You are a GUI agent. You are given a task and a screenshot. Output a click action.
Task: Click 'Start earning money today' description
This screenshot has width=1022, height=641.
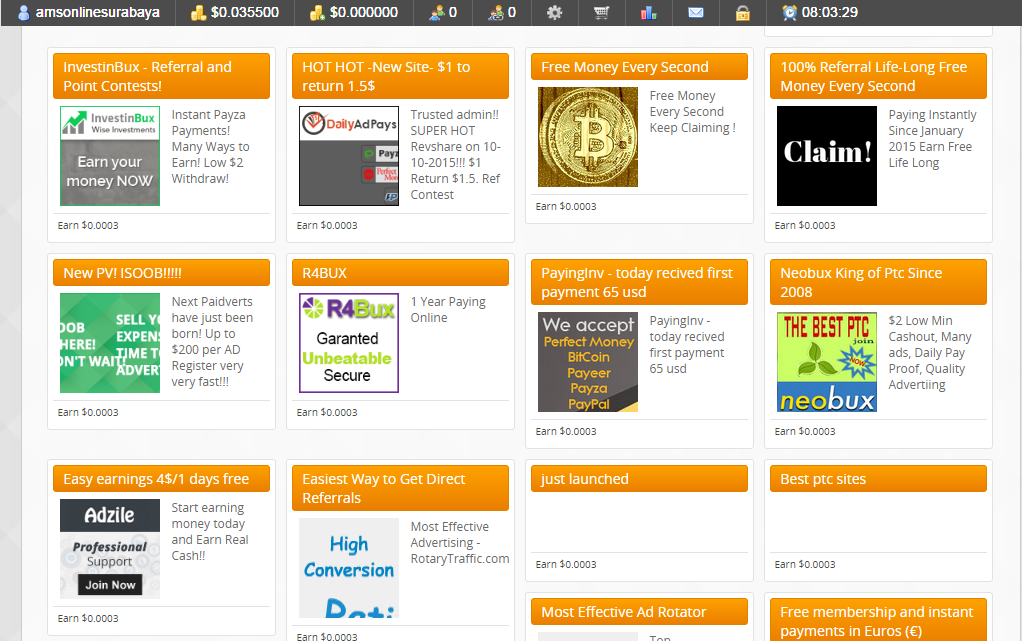[210, 531]
